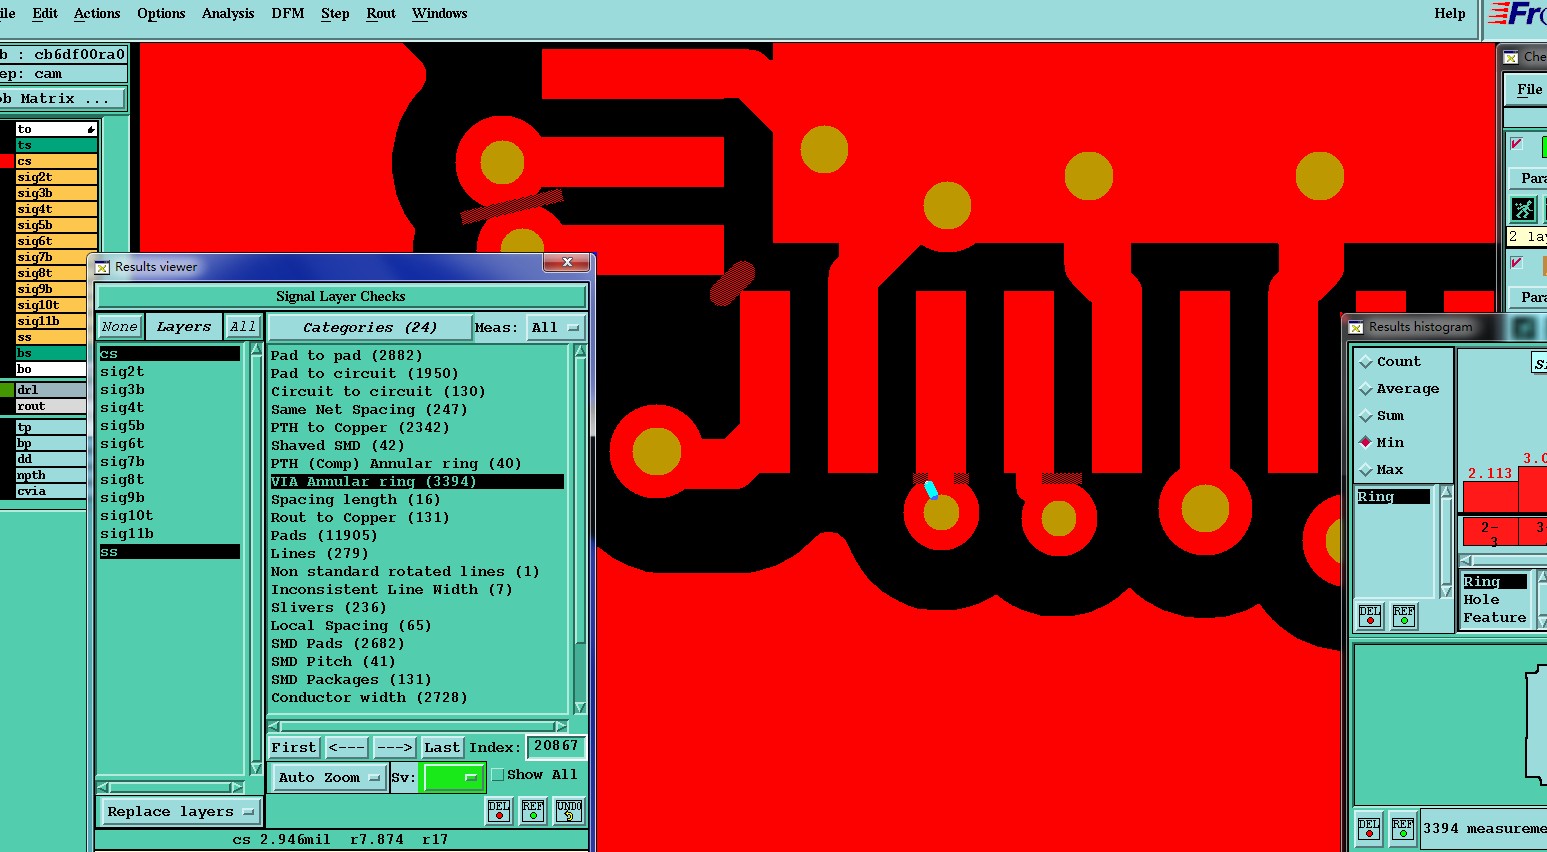The image size is (1547, 852).
Task: Select the Count radio option
Action: 1366,362
